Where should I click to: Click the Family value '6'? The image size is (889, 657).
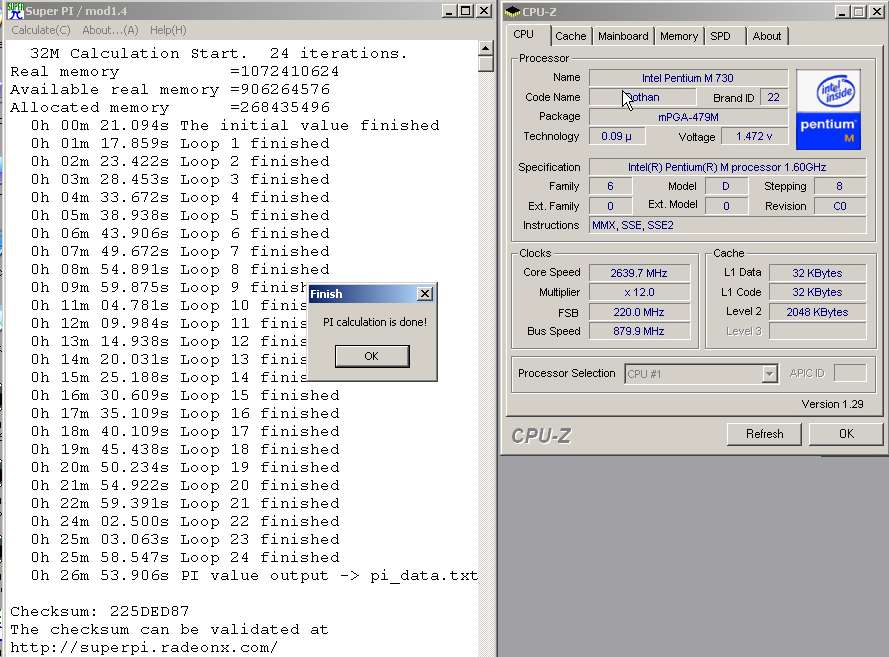tap(610, 186)
